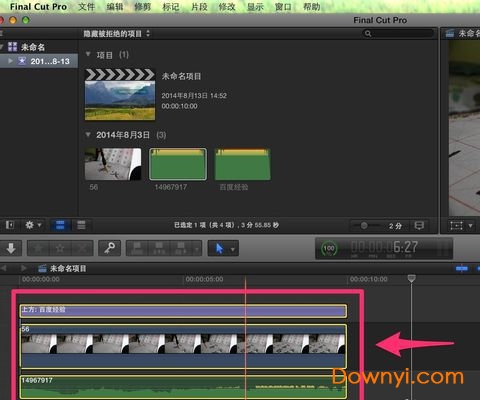
Task: Open the 窗口 menu
Action: click(x=283, y=7)
